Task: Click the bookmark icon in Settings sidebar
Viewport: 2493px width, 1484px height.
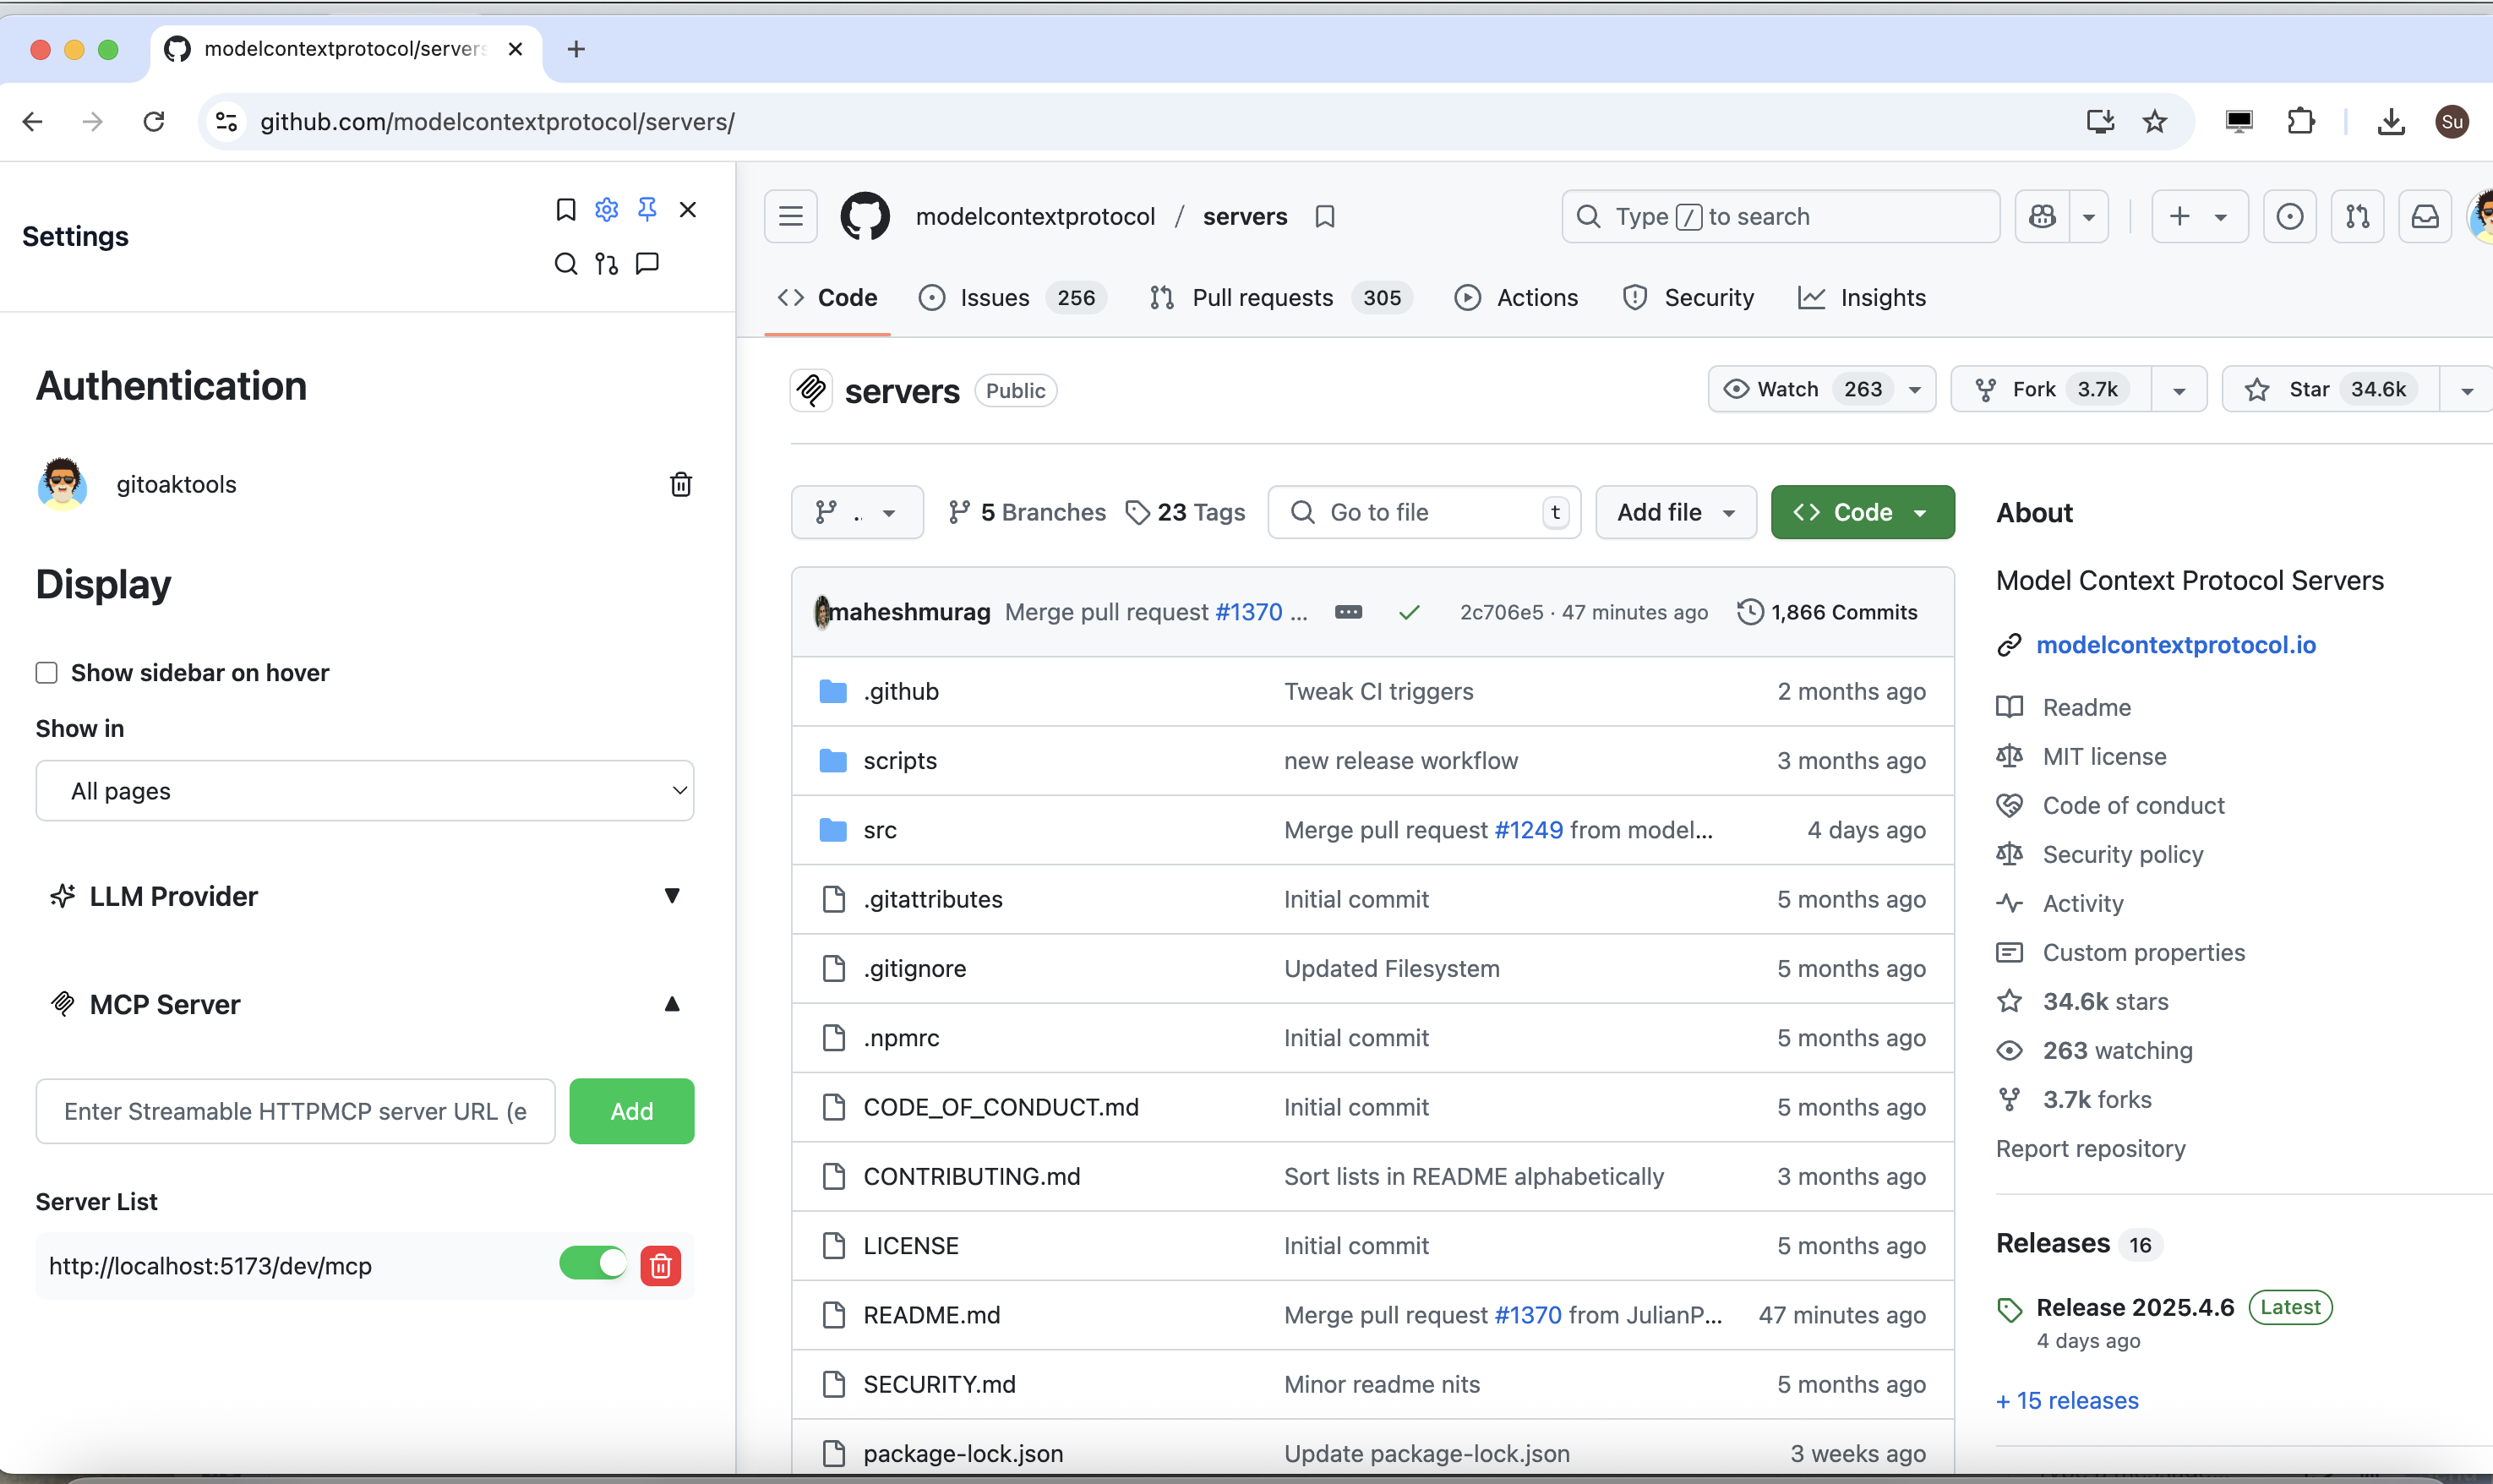Action: click(566, 209)
